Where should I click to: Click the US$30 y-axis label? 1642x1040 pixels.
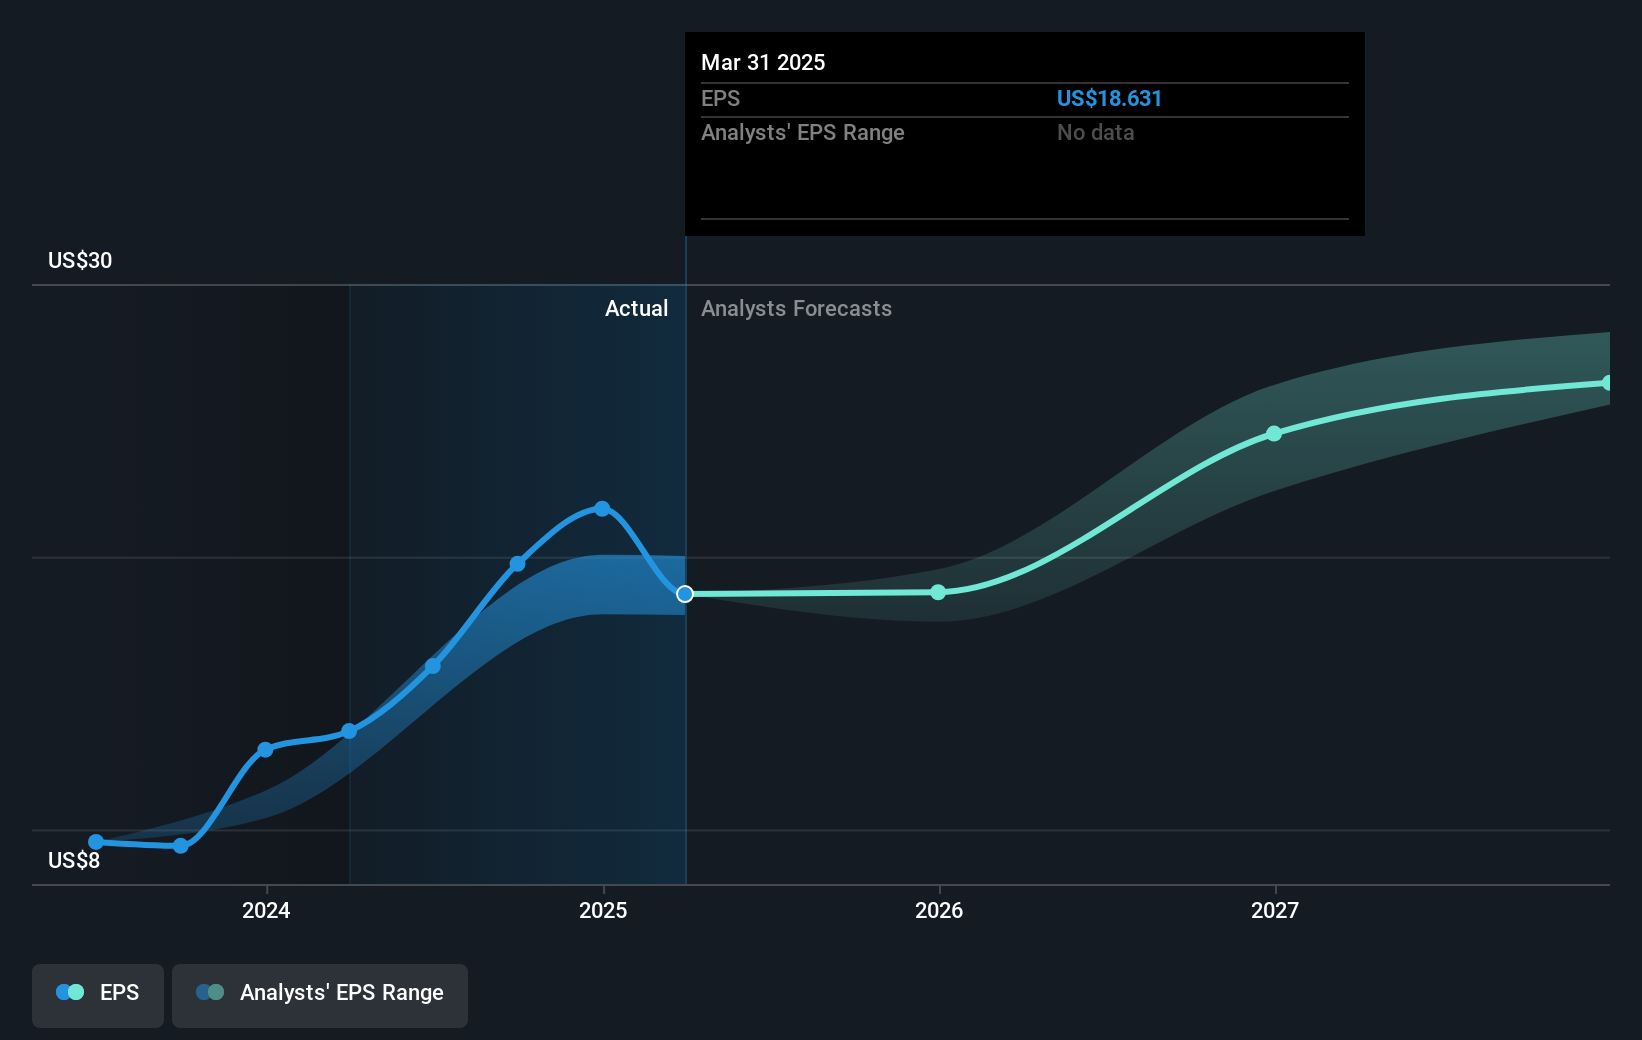coord(80,261)
